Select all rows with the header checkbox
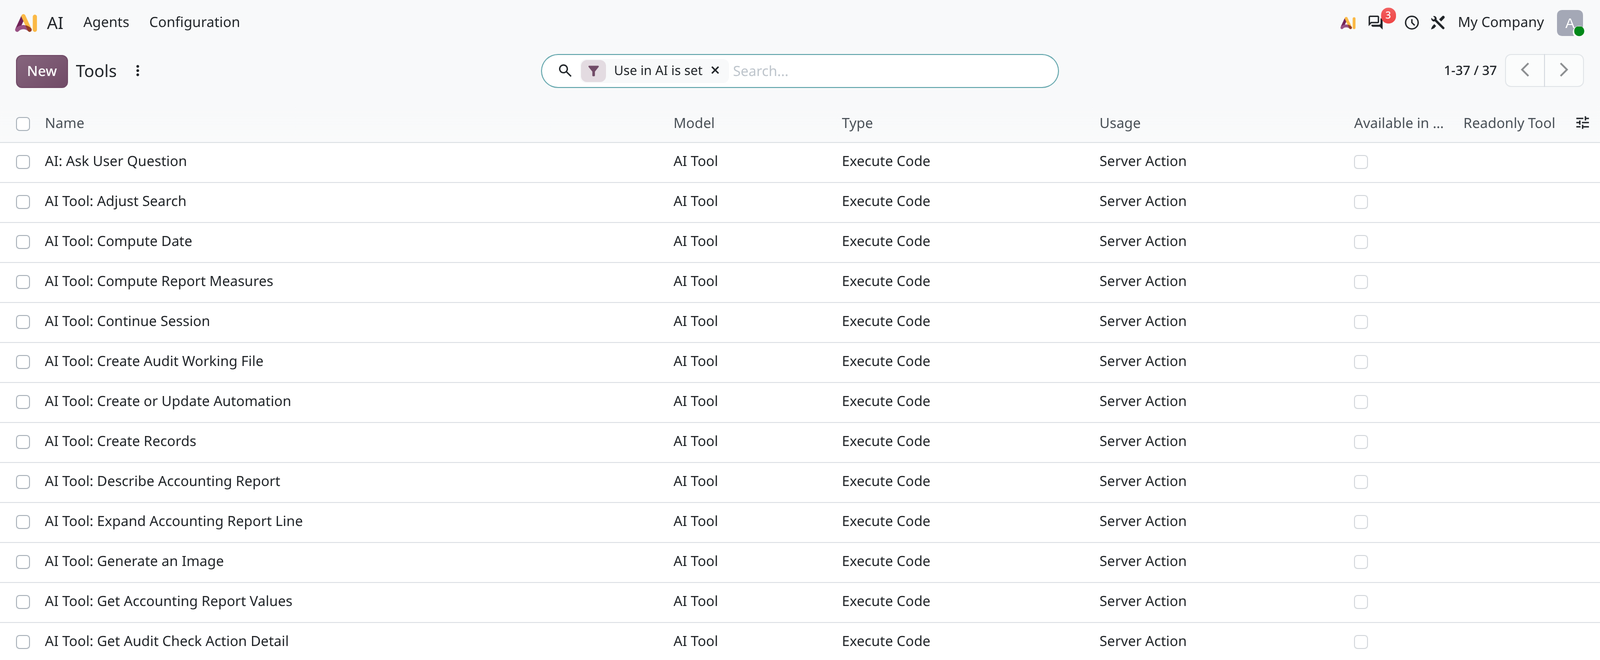The width and height of the screenshot is (1600, 660). (x=23, y=124)
